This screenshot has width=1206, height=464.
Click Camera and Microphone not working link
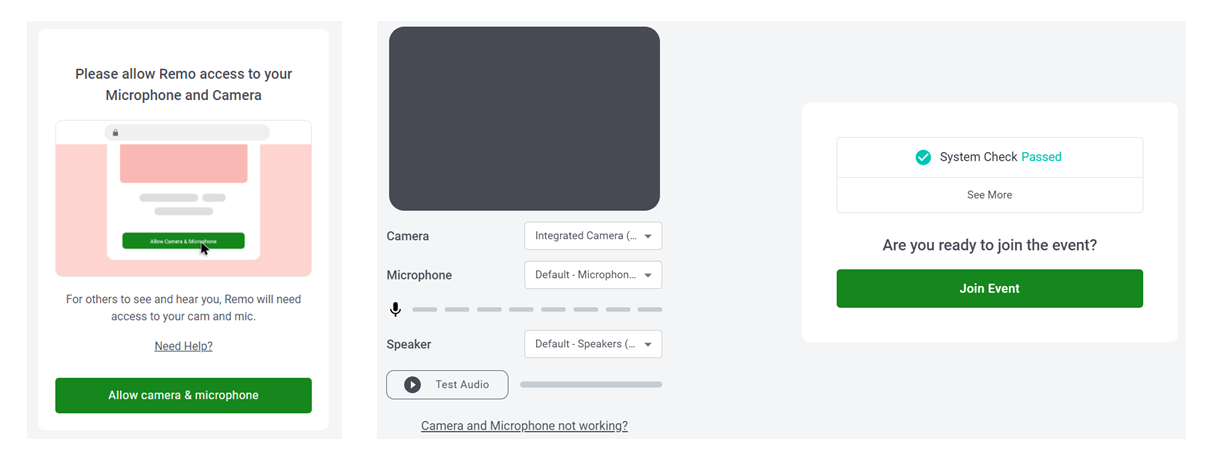pos(524,426)
